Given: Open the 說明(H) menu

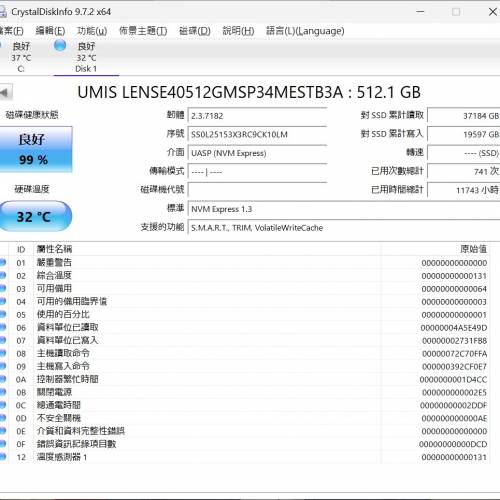Looking at the screenshot, I should click(238, 31).
